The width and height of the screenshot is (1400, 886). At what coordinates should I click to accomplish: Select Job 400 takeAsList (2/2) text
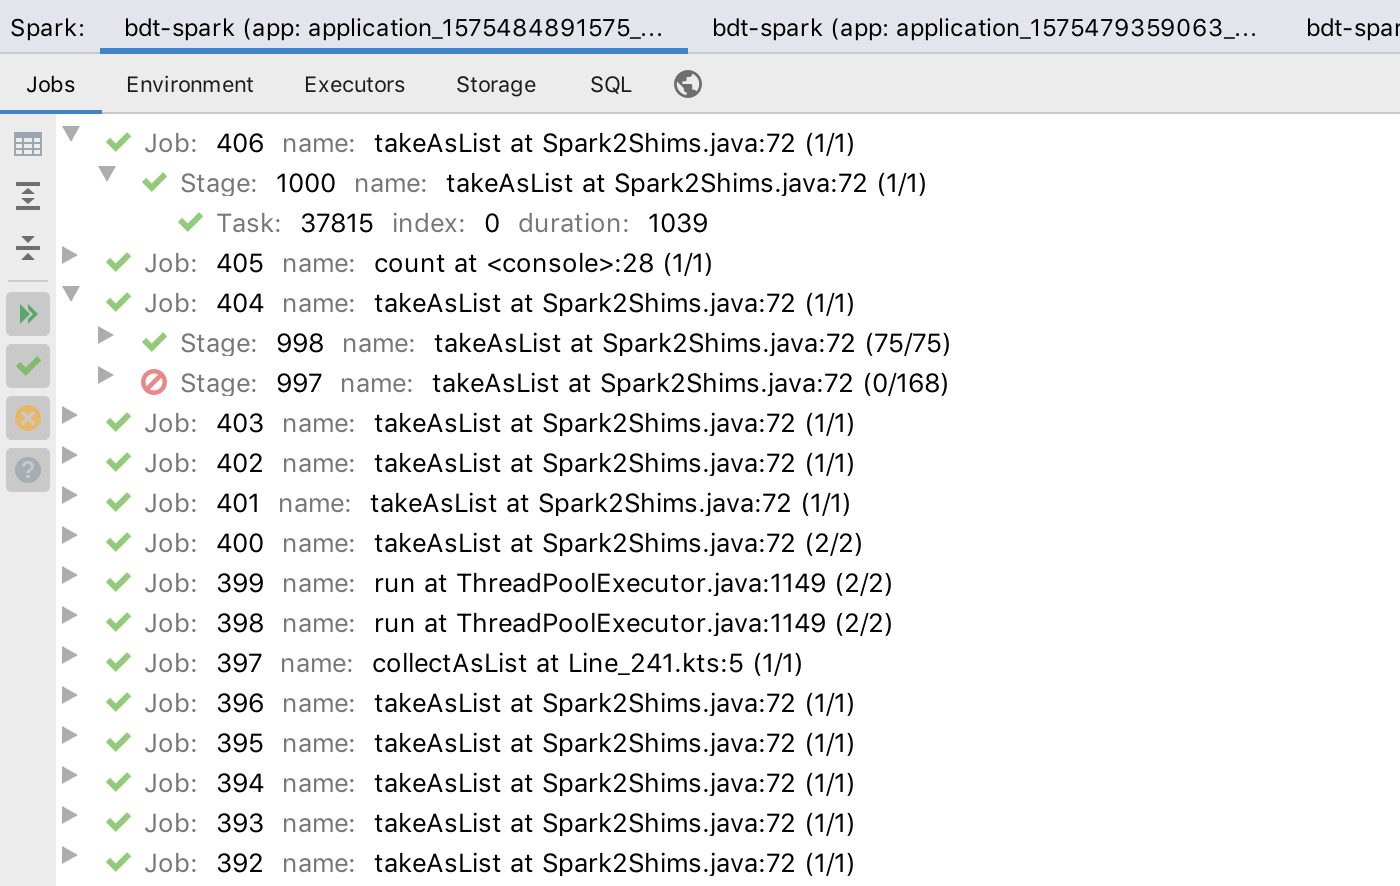618,543
